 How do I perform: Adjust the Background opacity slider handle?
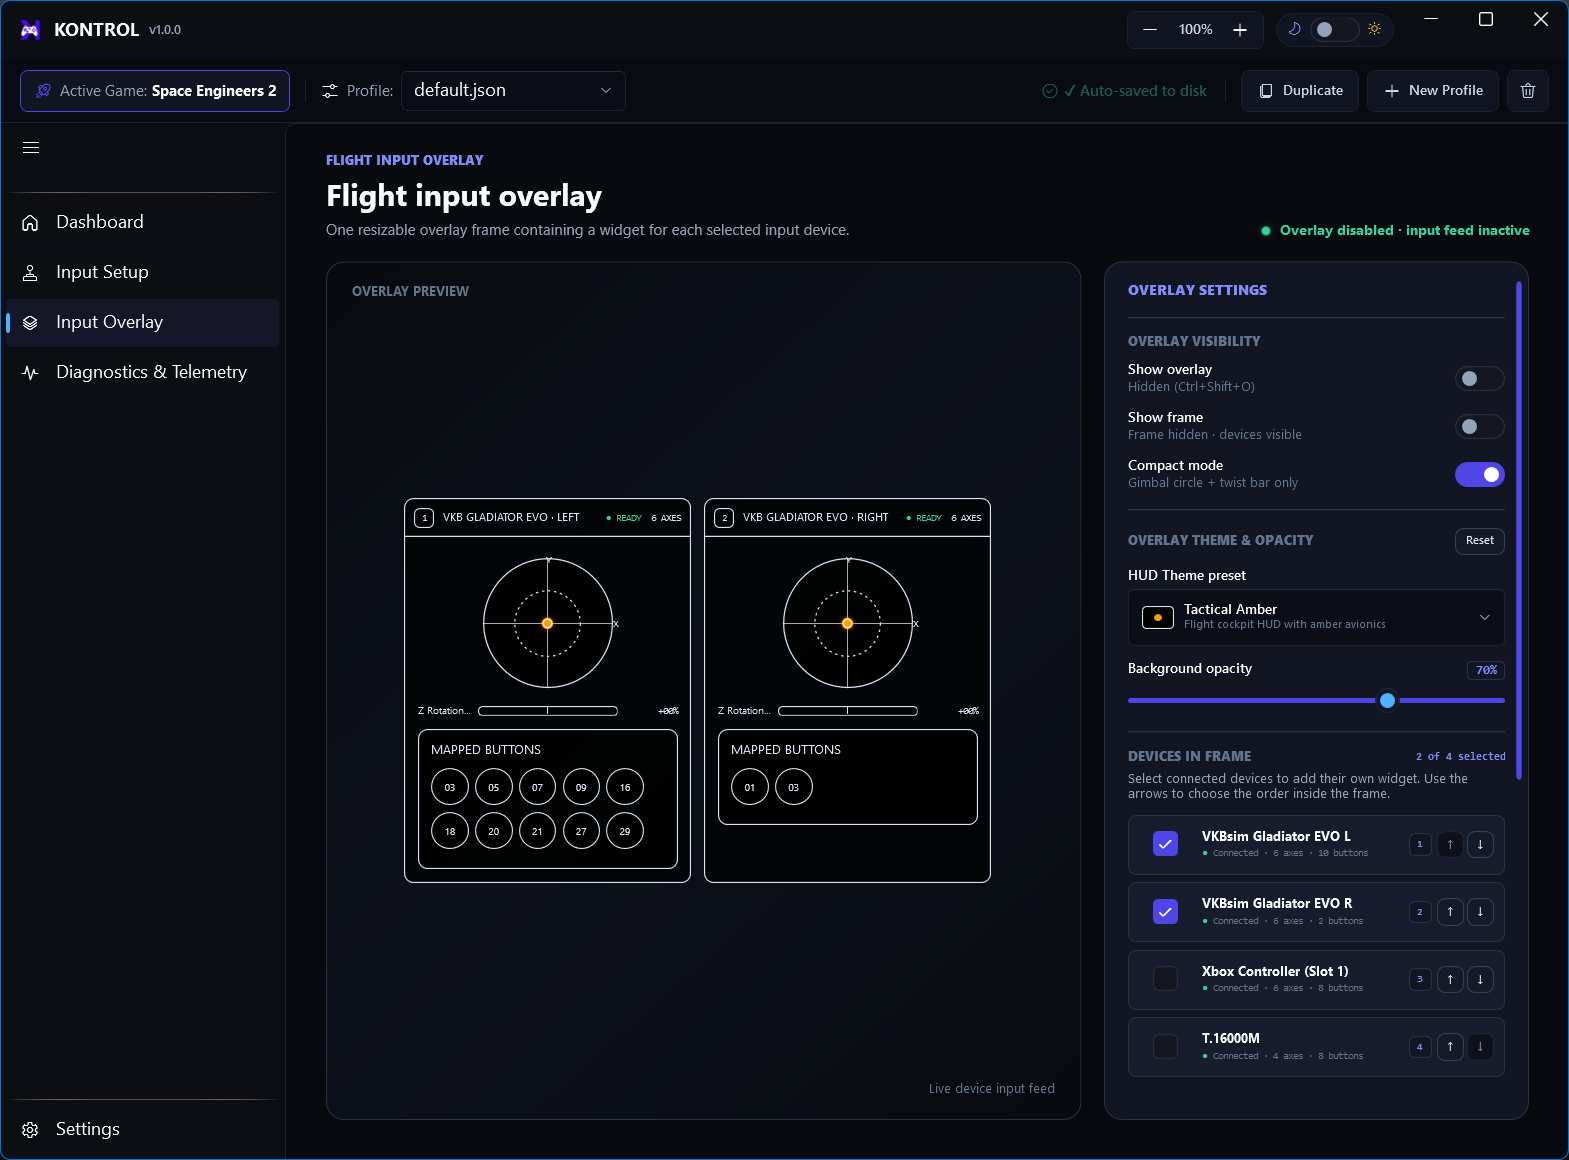[1387, 700]
